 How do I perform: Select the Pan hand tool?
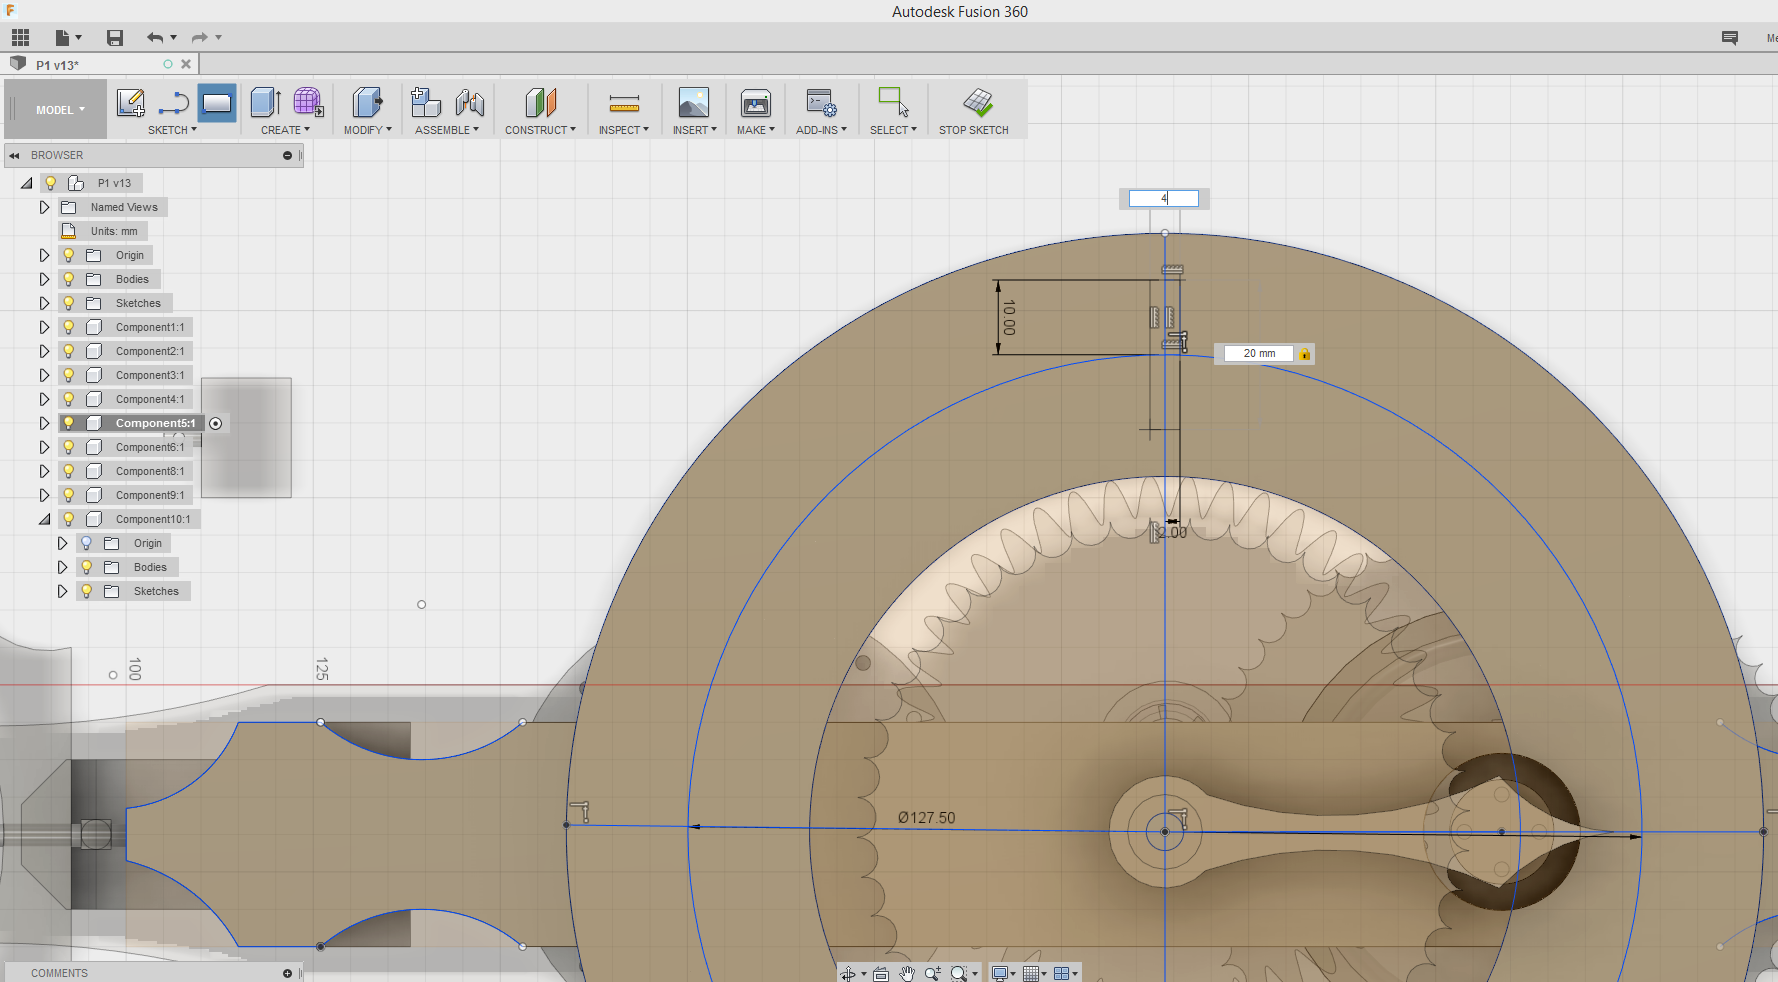(907, 973)
